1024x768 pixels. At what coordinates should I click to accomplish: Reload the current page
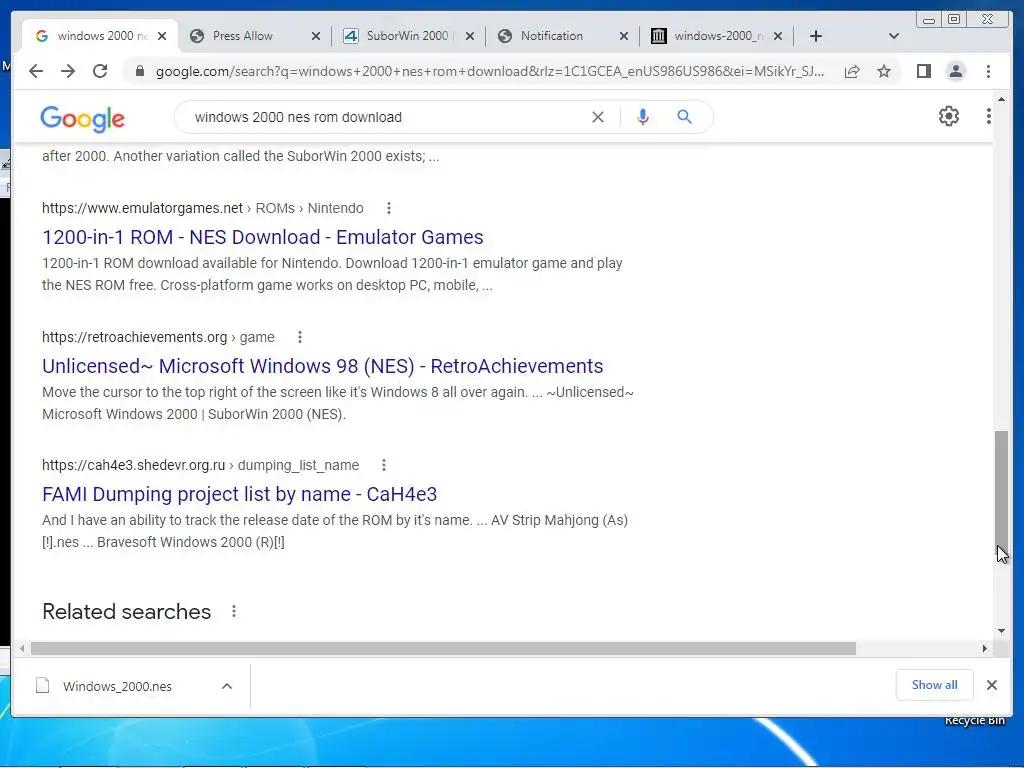pyautogui.click(x=100, y=71)
